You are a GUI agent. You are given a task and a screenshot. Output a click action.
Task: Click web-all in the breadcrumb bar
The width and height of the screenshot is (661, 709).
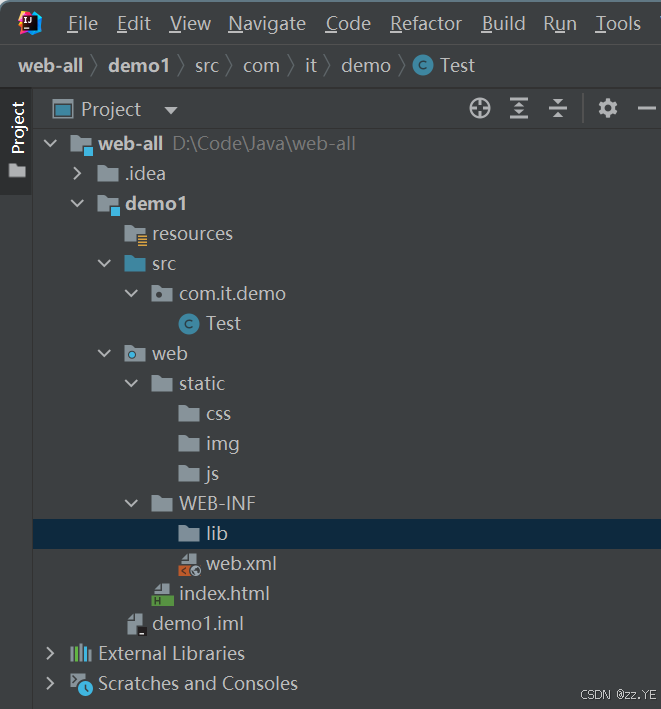coord(51,66)
